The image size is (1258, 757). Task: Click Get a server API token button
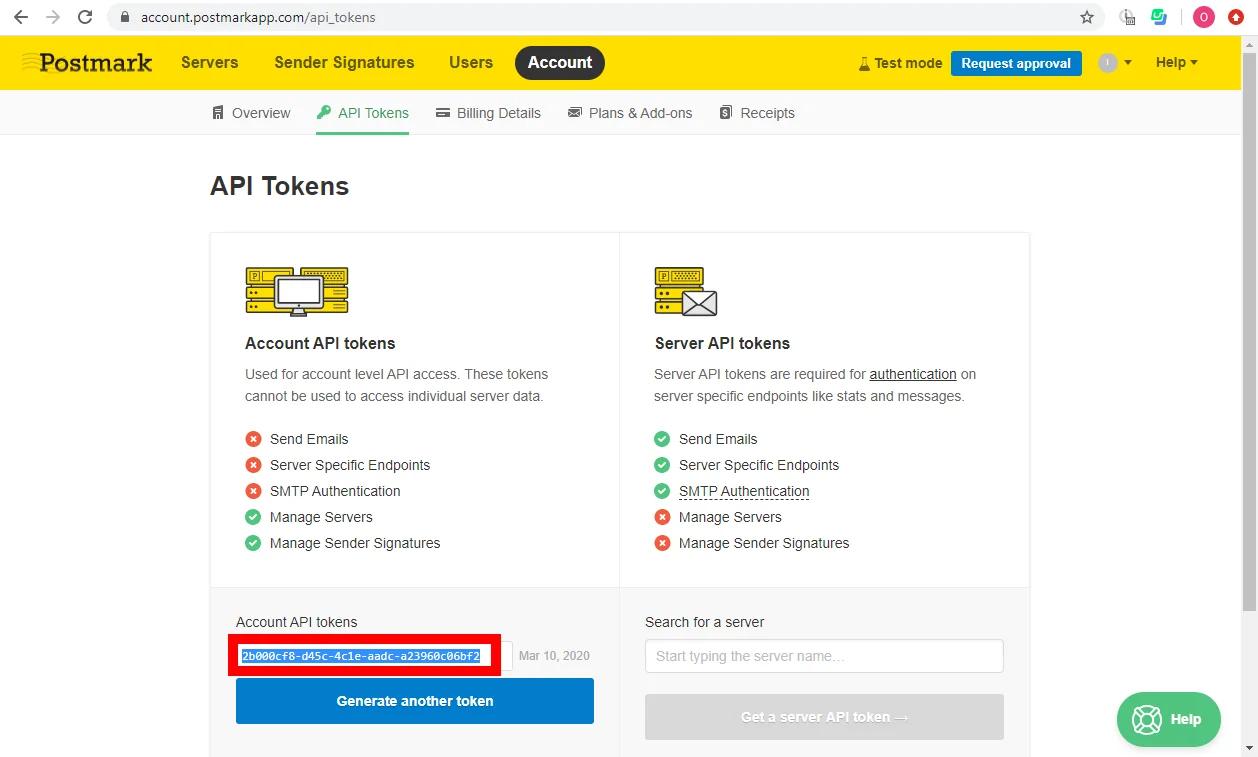[824, 717]
